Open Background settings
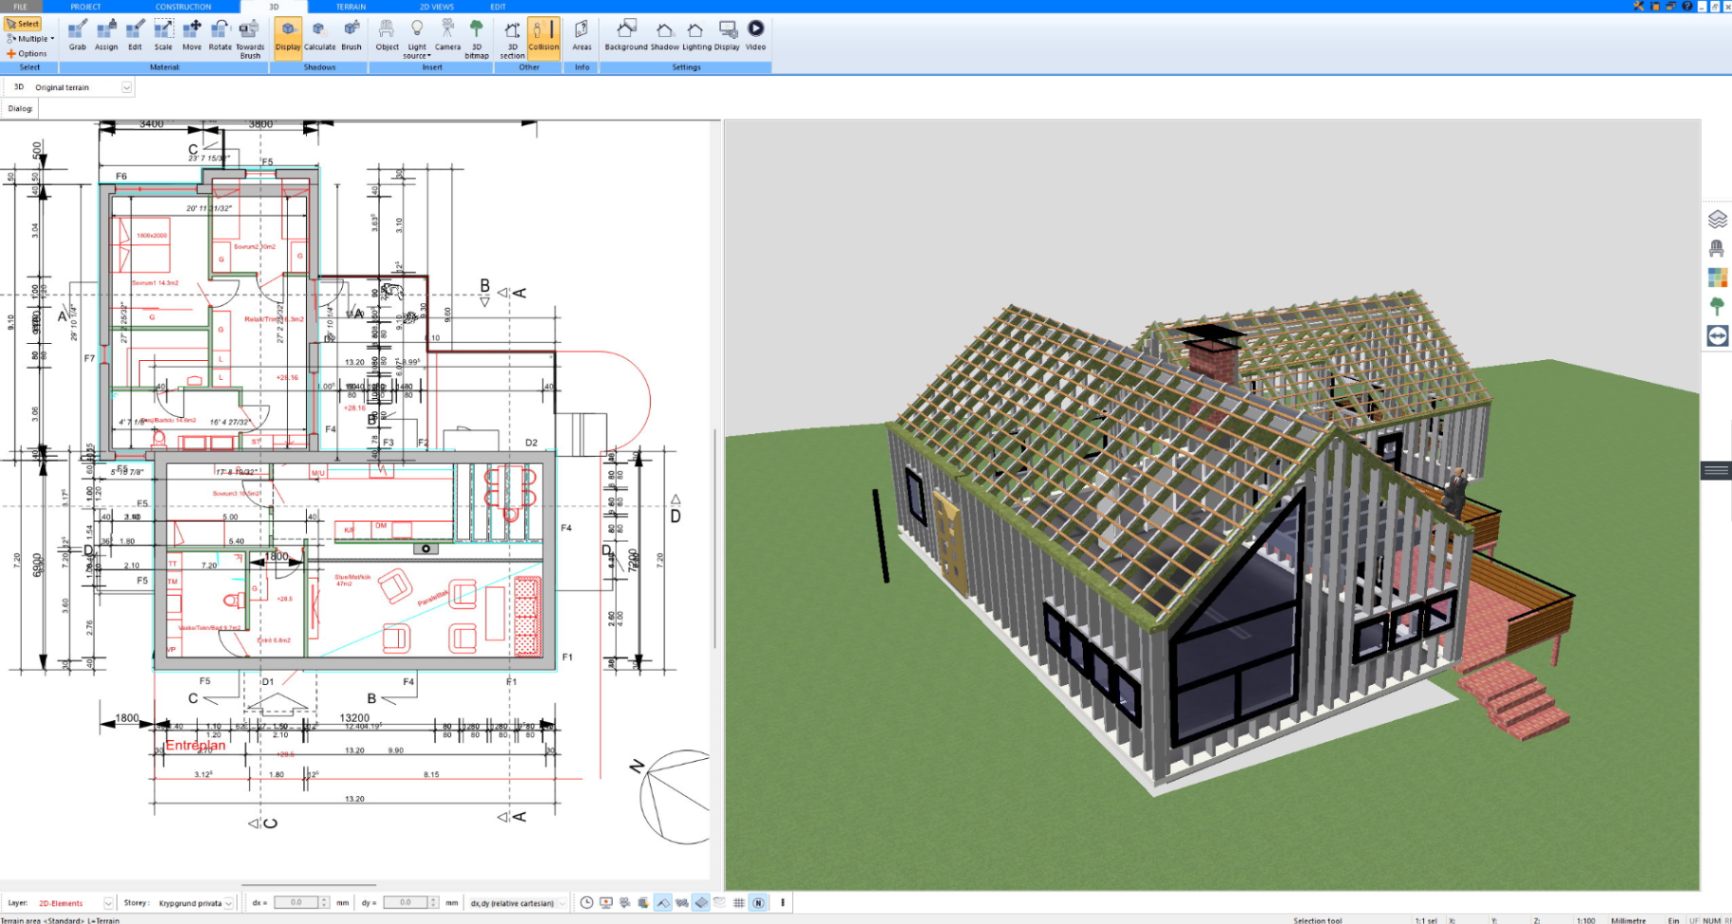This screenshot has width=1732, height=924. coord(626,35)
